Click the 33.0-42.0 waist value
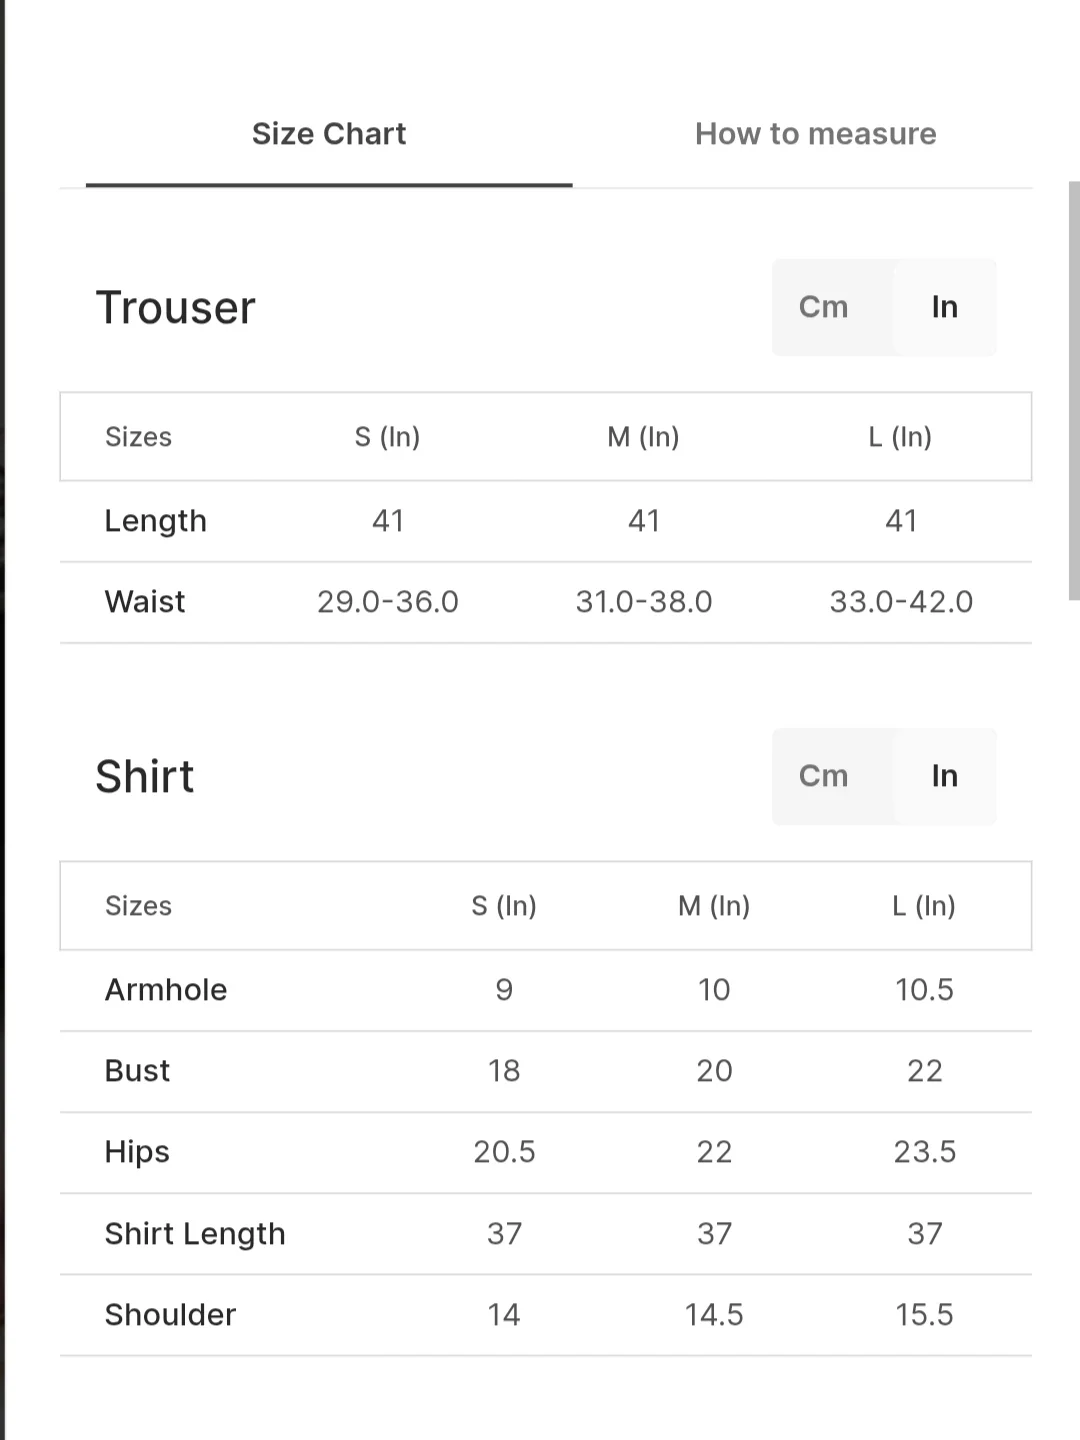This screenshot has width=1080, height=1440. point(901,602)
